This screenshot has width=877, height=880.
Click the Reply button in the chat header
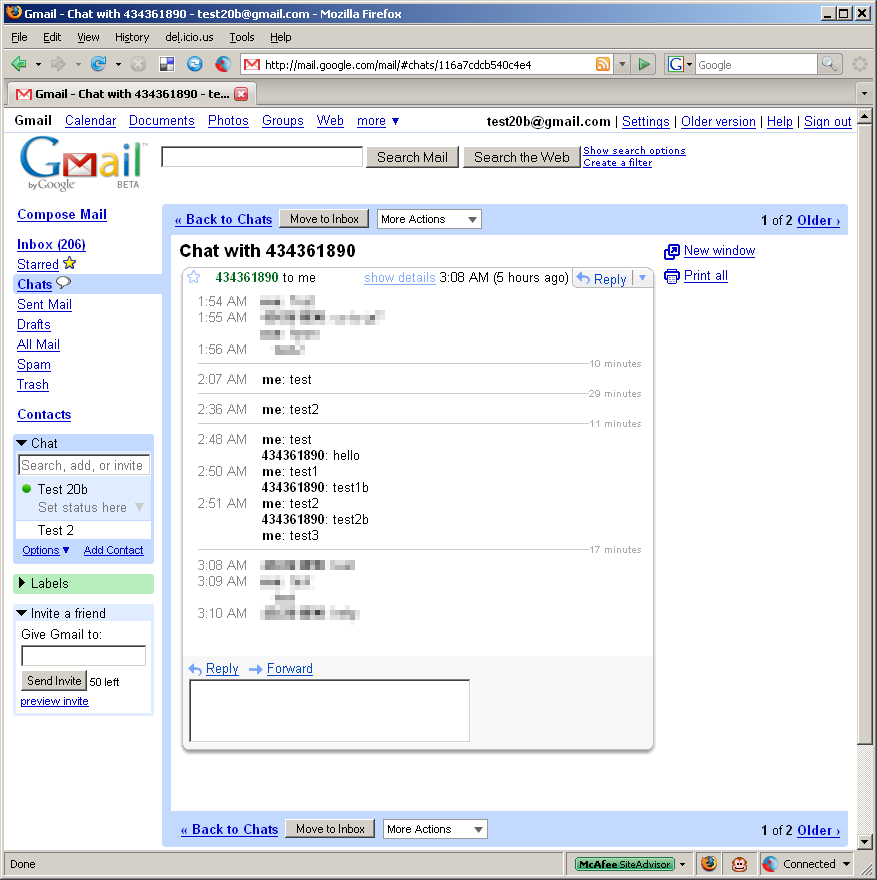point(602,278)
